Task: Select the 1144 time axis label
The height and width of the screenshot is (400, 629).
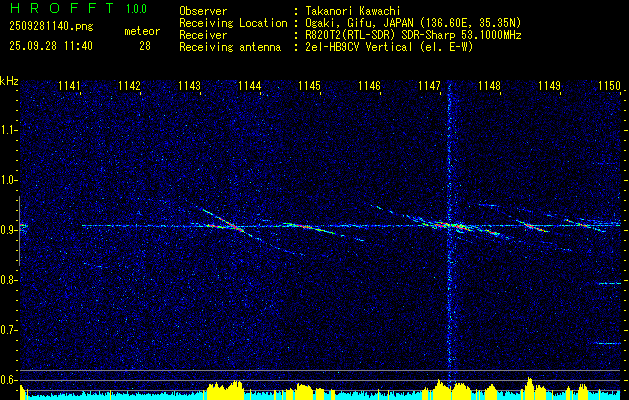Action: 250,86
